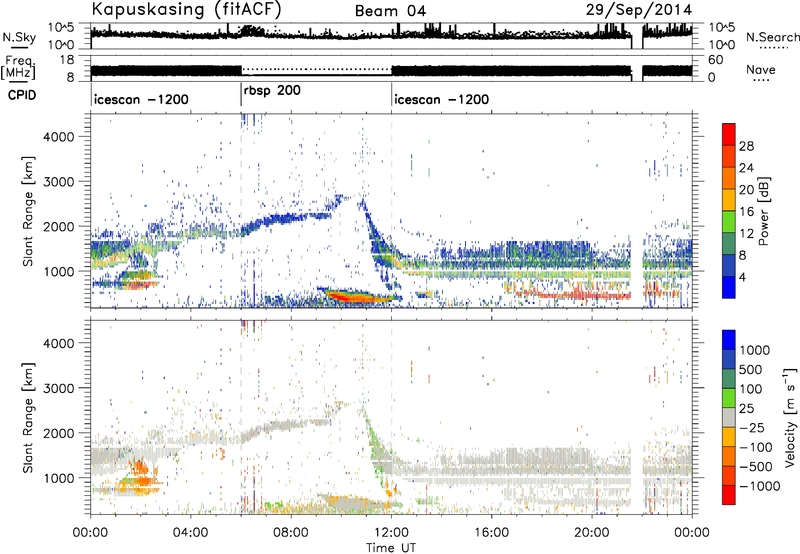Select the "20:00" time tick label
Image resolution: width=800 pixels, height=554 pixels.
[591, 533]
